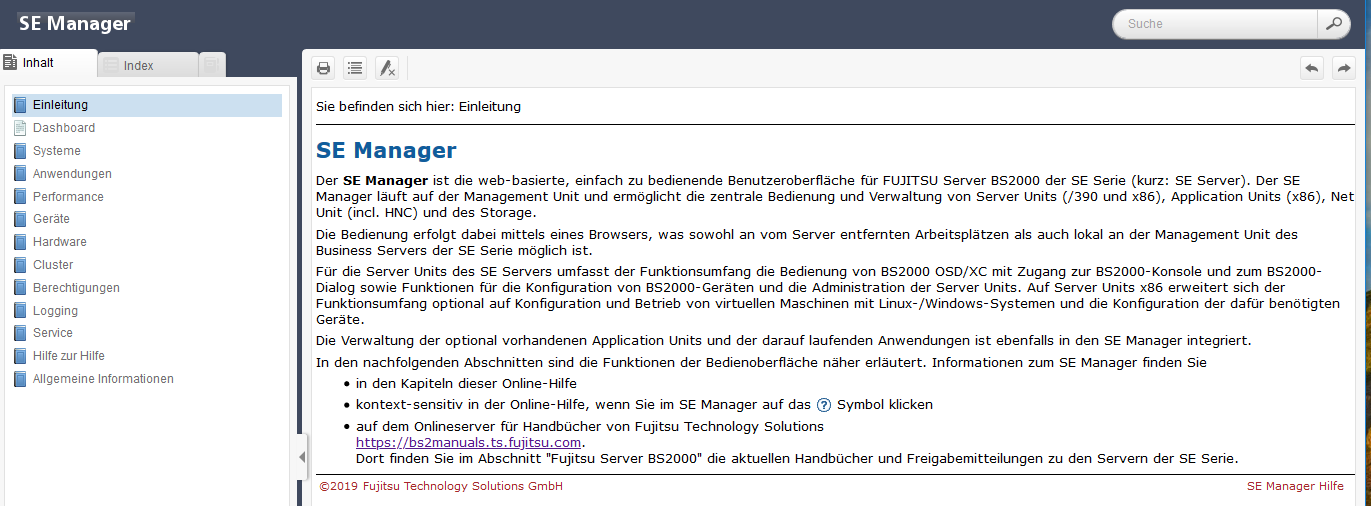The width and height of the screenshot is (1371, 506).
Task: Open the Dashboard topic
Action: click(64, 128)
